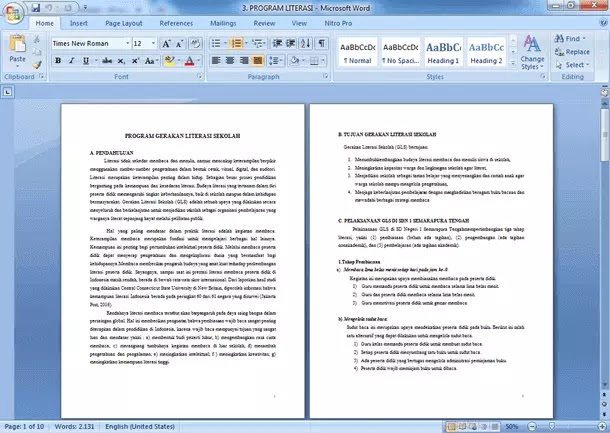610x433 pixels.
Task: Align text to the right
Action: pyautogui.click(x=244, y=61)
